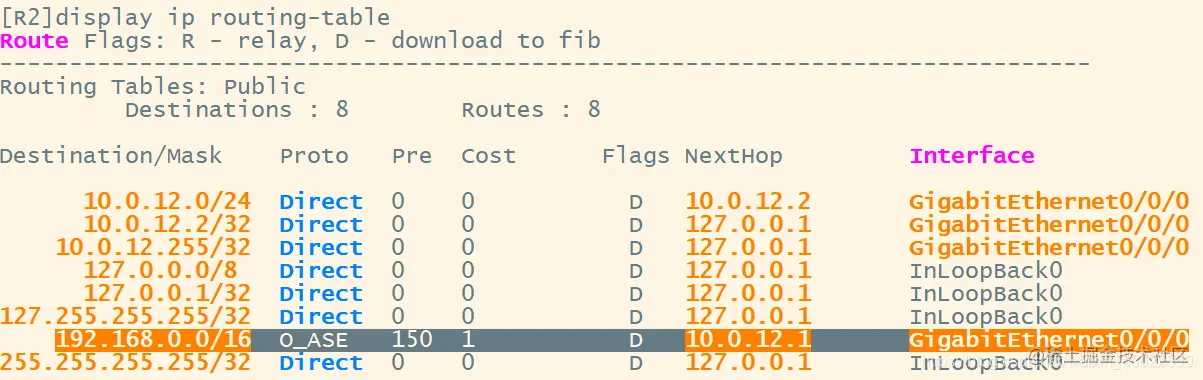The width and height of the screenshot is (1203, 380).
Task: Click GigabitEthernet0/0/0 in the 192.168.0.0/16 row
Action: tap(1049, 340)
